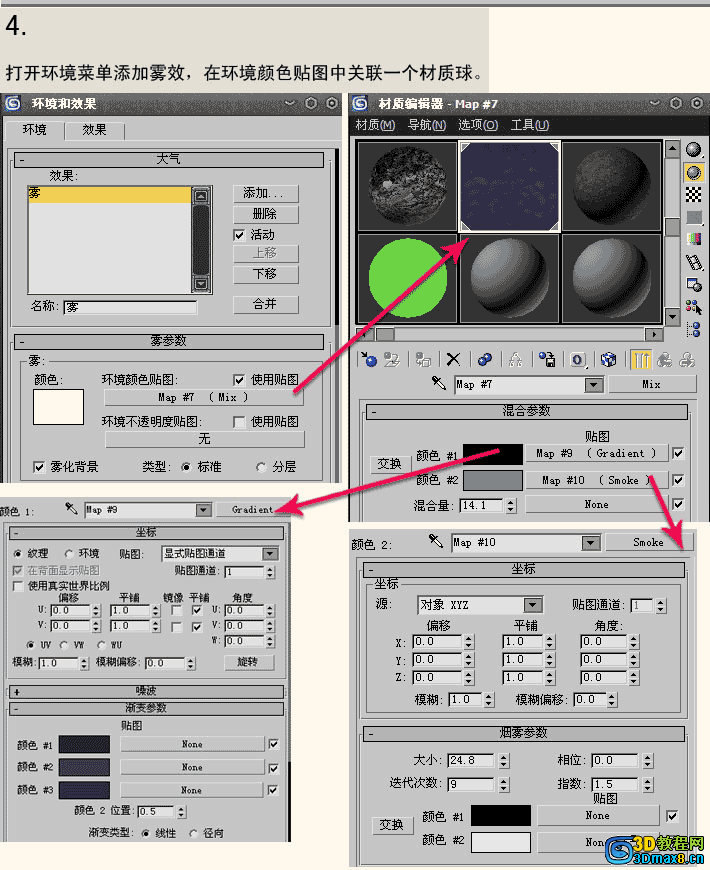The width and height of the screenshot is (710, 870).
Task: Open the Map #7 name dropdown
Action: (594, 385)
